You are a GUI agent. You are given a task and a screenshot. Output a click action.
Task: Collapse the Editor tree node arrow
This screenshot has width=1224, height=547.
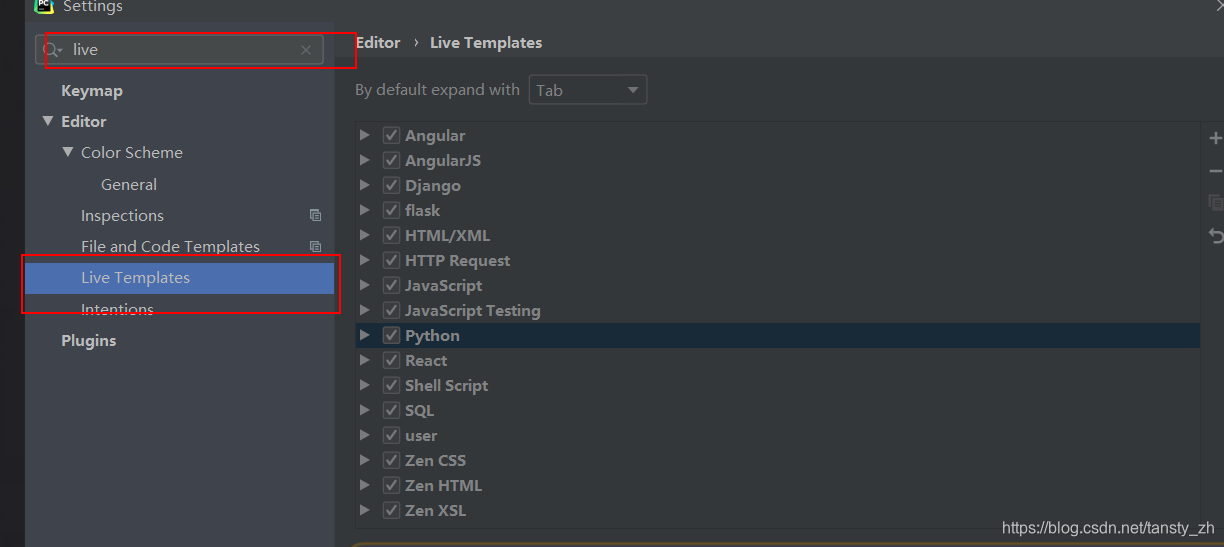tap(48, 121)
